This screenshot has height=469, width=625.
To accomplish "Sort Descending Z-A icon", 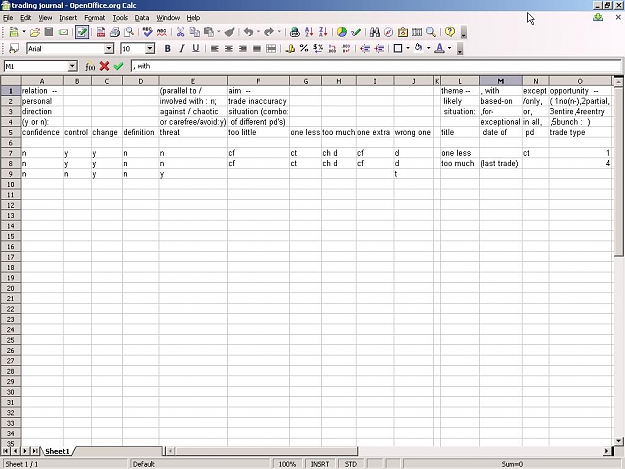I will (x=323, y=32).
